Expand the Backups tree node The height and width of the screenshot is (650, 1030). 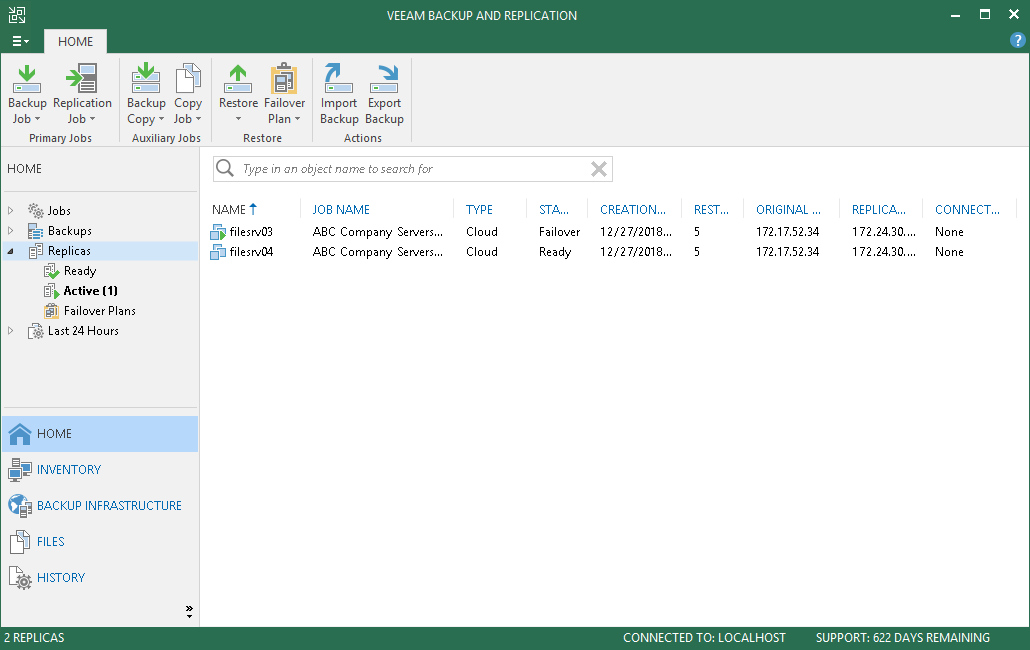pyautogui.click(x=11, y=230)
